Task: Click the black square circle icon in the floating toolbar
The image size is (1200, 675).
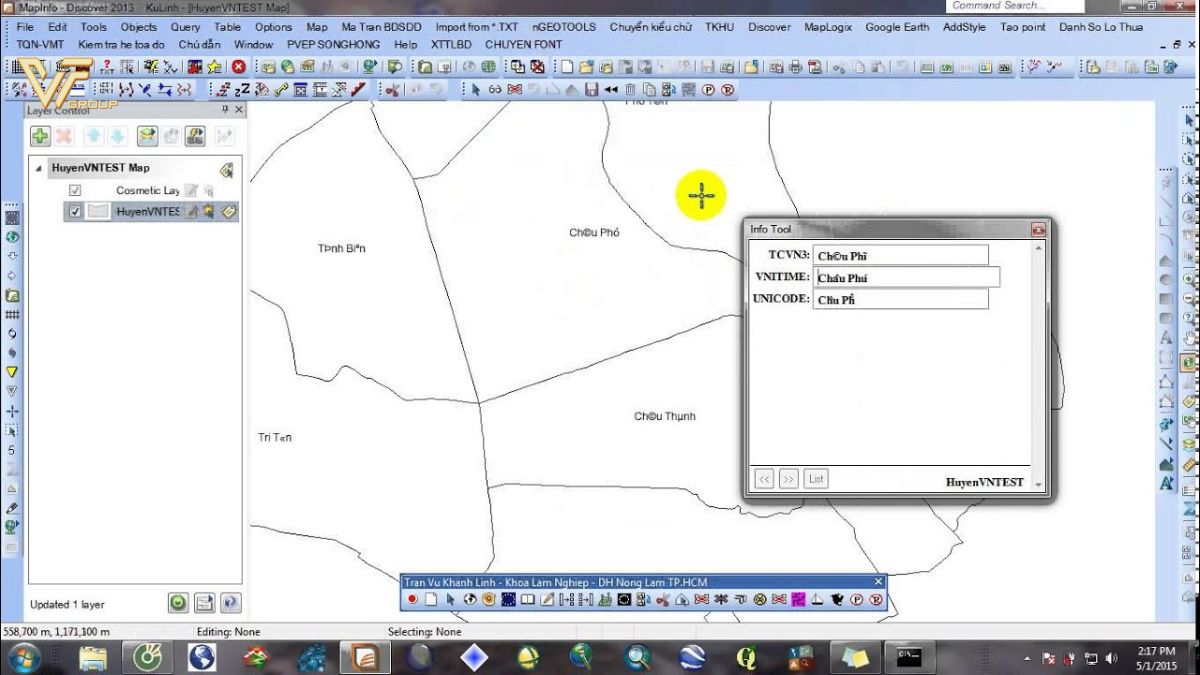Action: pos(624,599)
